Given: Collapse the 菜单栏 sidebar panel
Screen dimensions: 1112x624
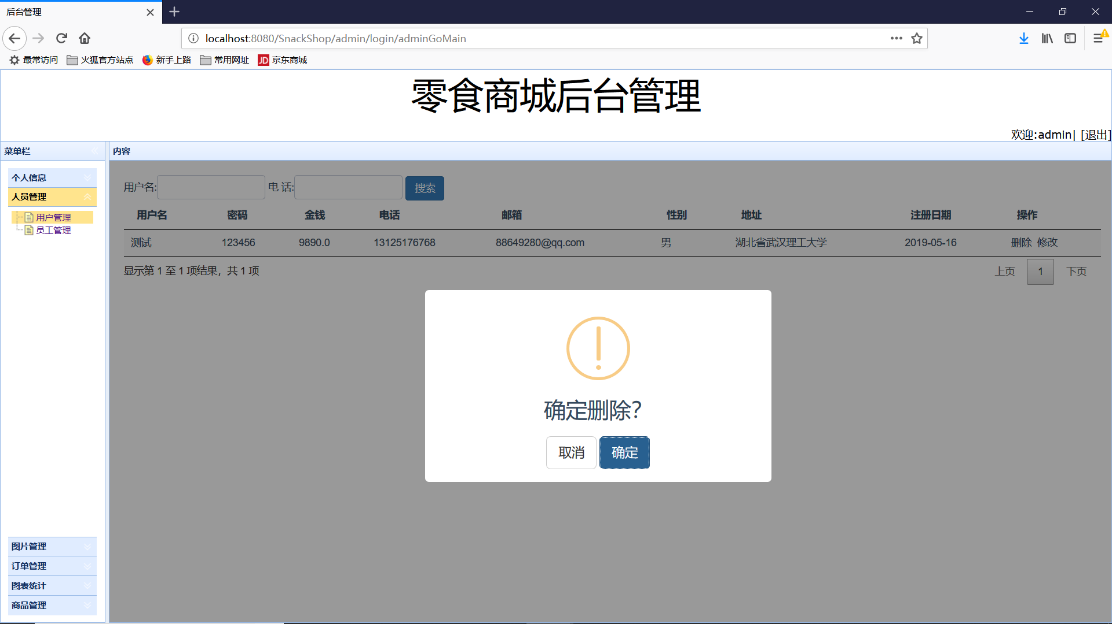Looking at the screenshot, I should pyautogui.click(x=97, y=151).
